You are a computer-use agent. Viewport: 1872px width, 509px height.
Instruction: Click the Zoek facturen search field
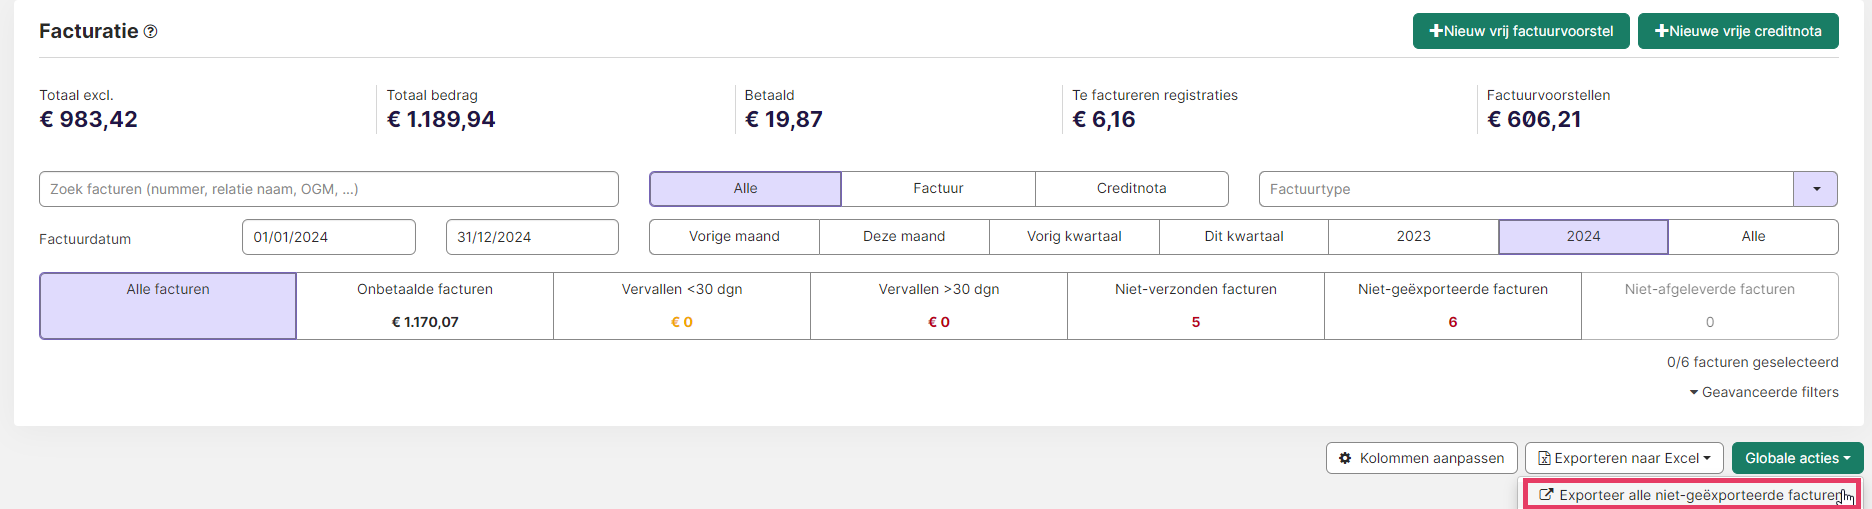[329, 189]
